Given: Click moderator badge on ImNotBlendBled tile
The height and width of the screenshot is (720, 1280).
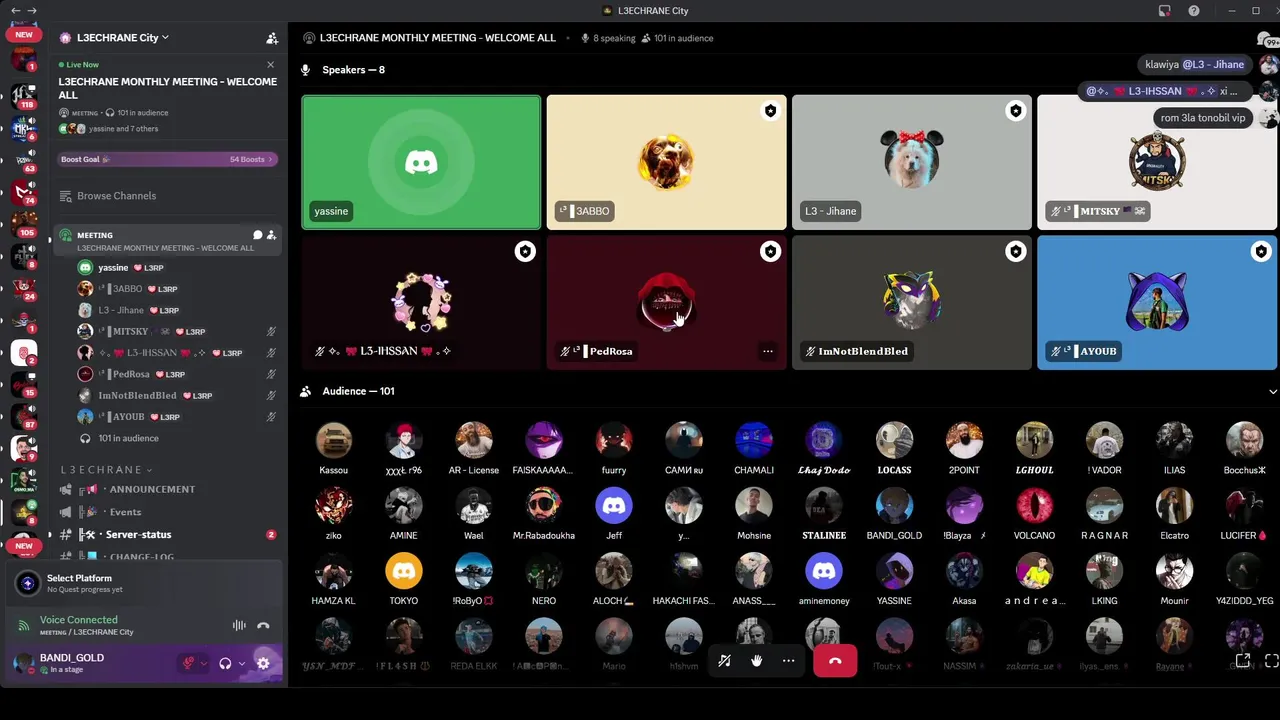Looking at the screenshot, I should [1016, 252].
